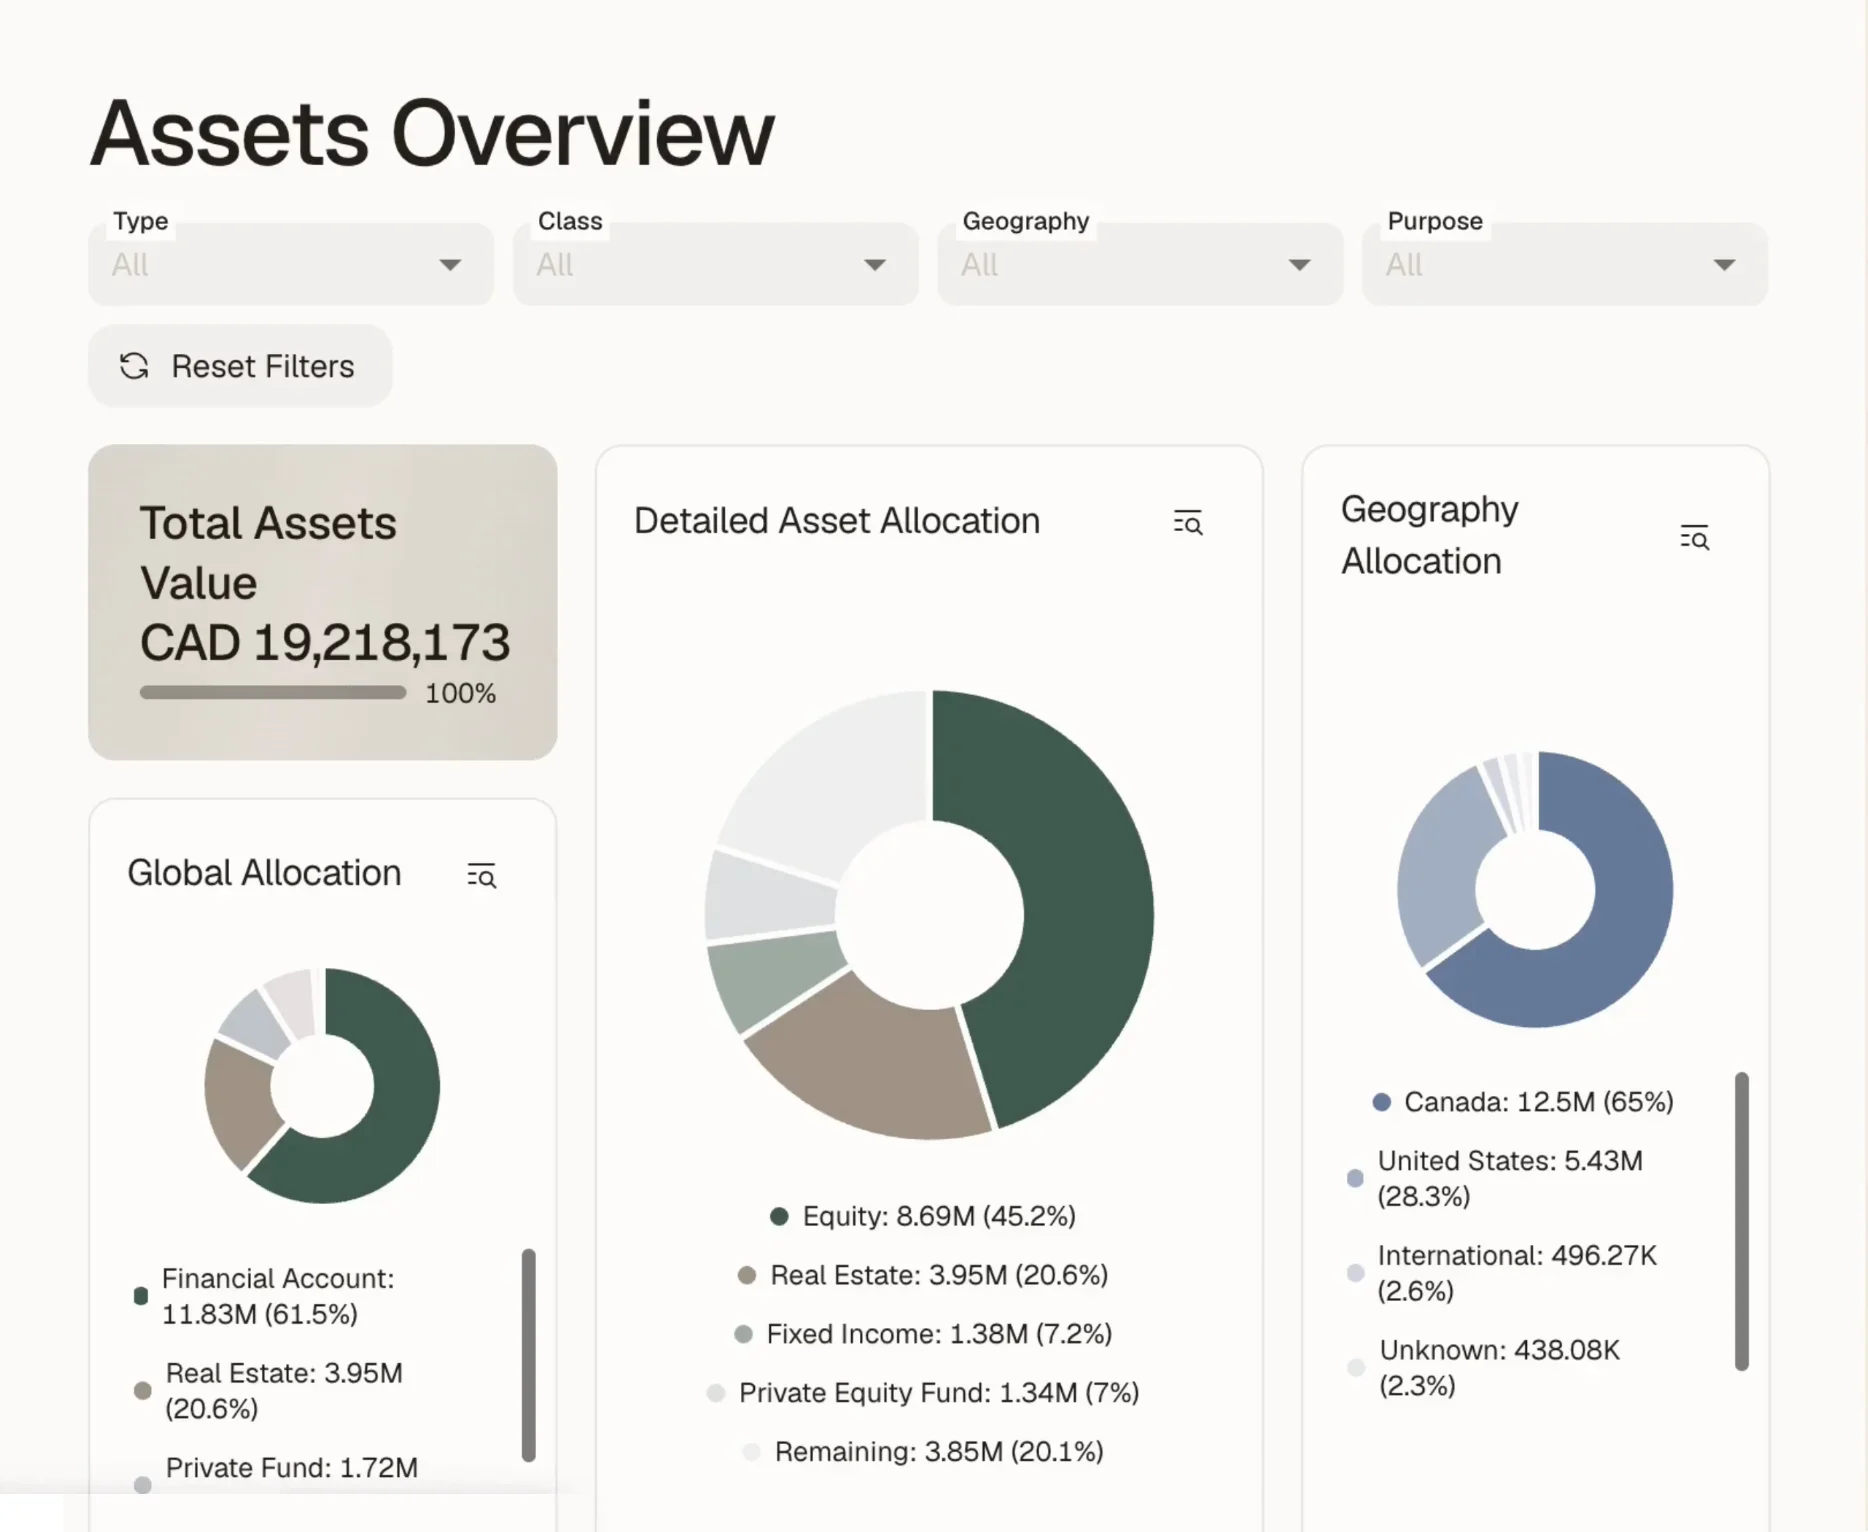Screen dimensions: 1868x1532
Task: Click the Global Allocation legend scrollbar
Action: coord(529,1355)
